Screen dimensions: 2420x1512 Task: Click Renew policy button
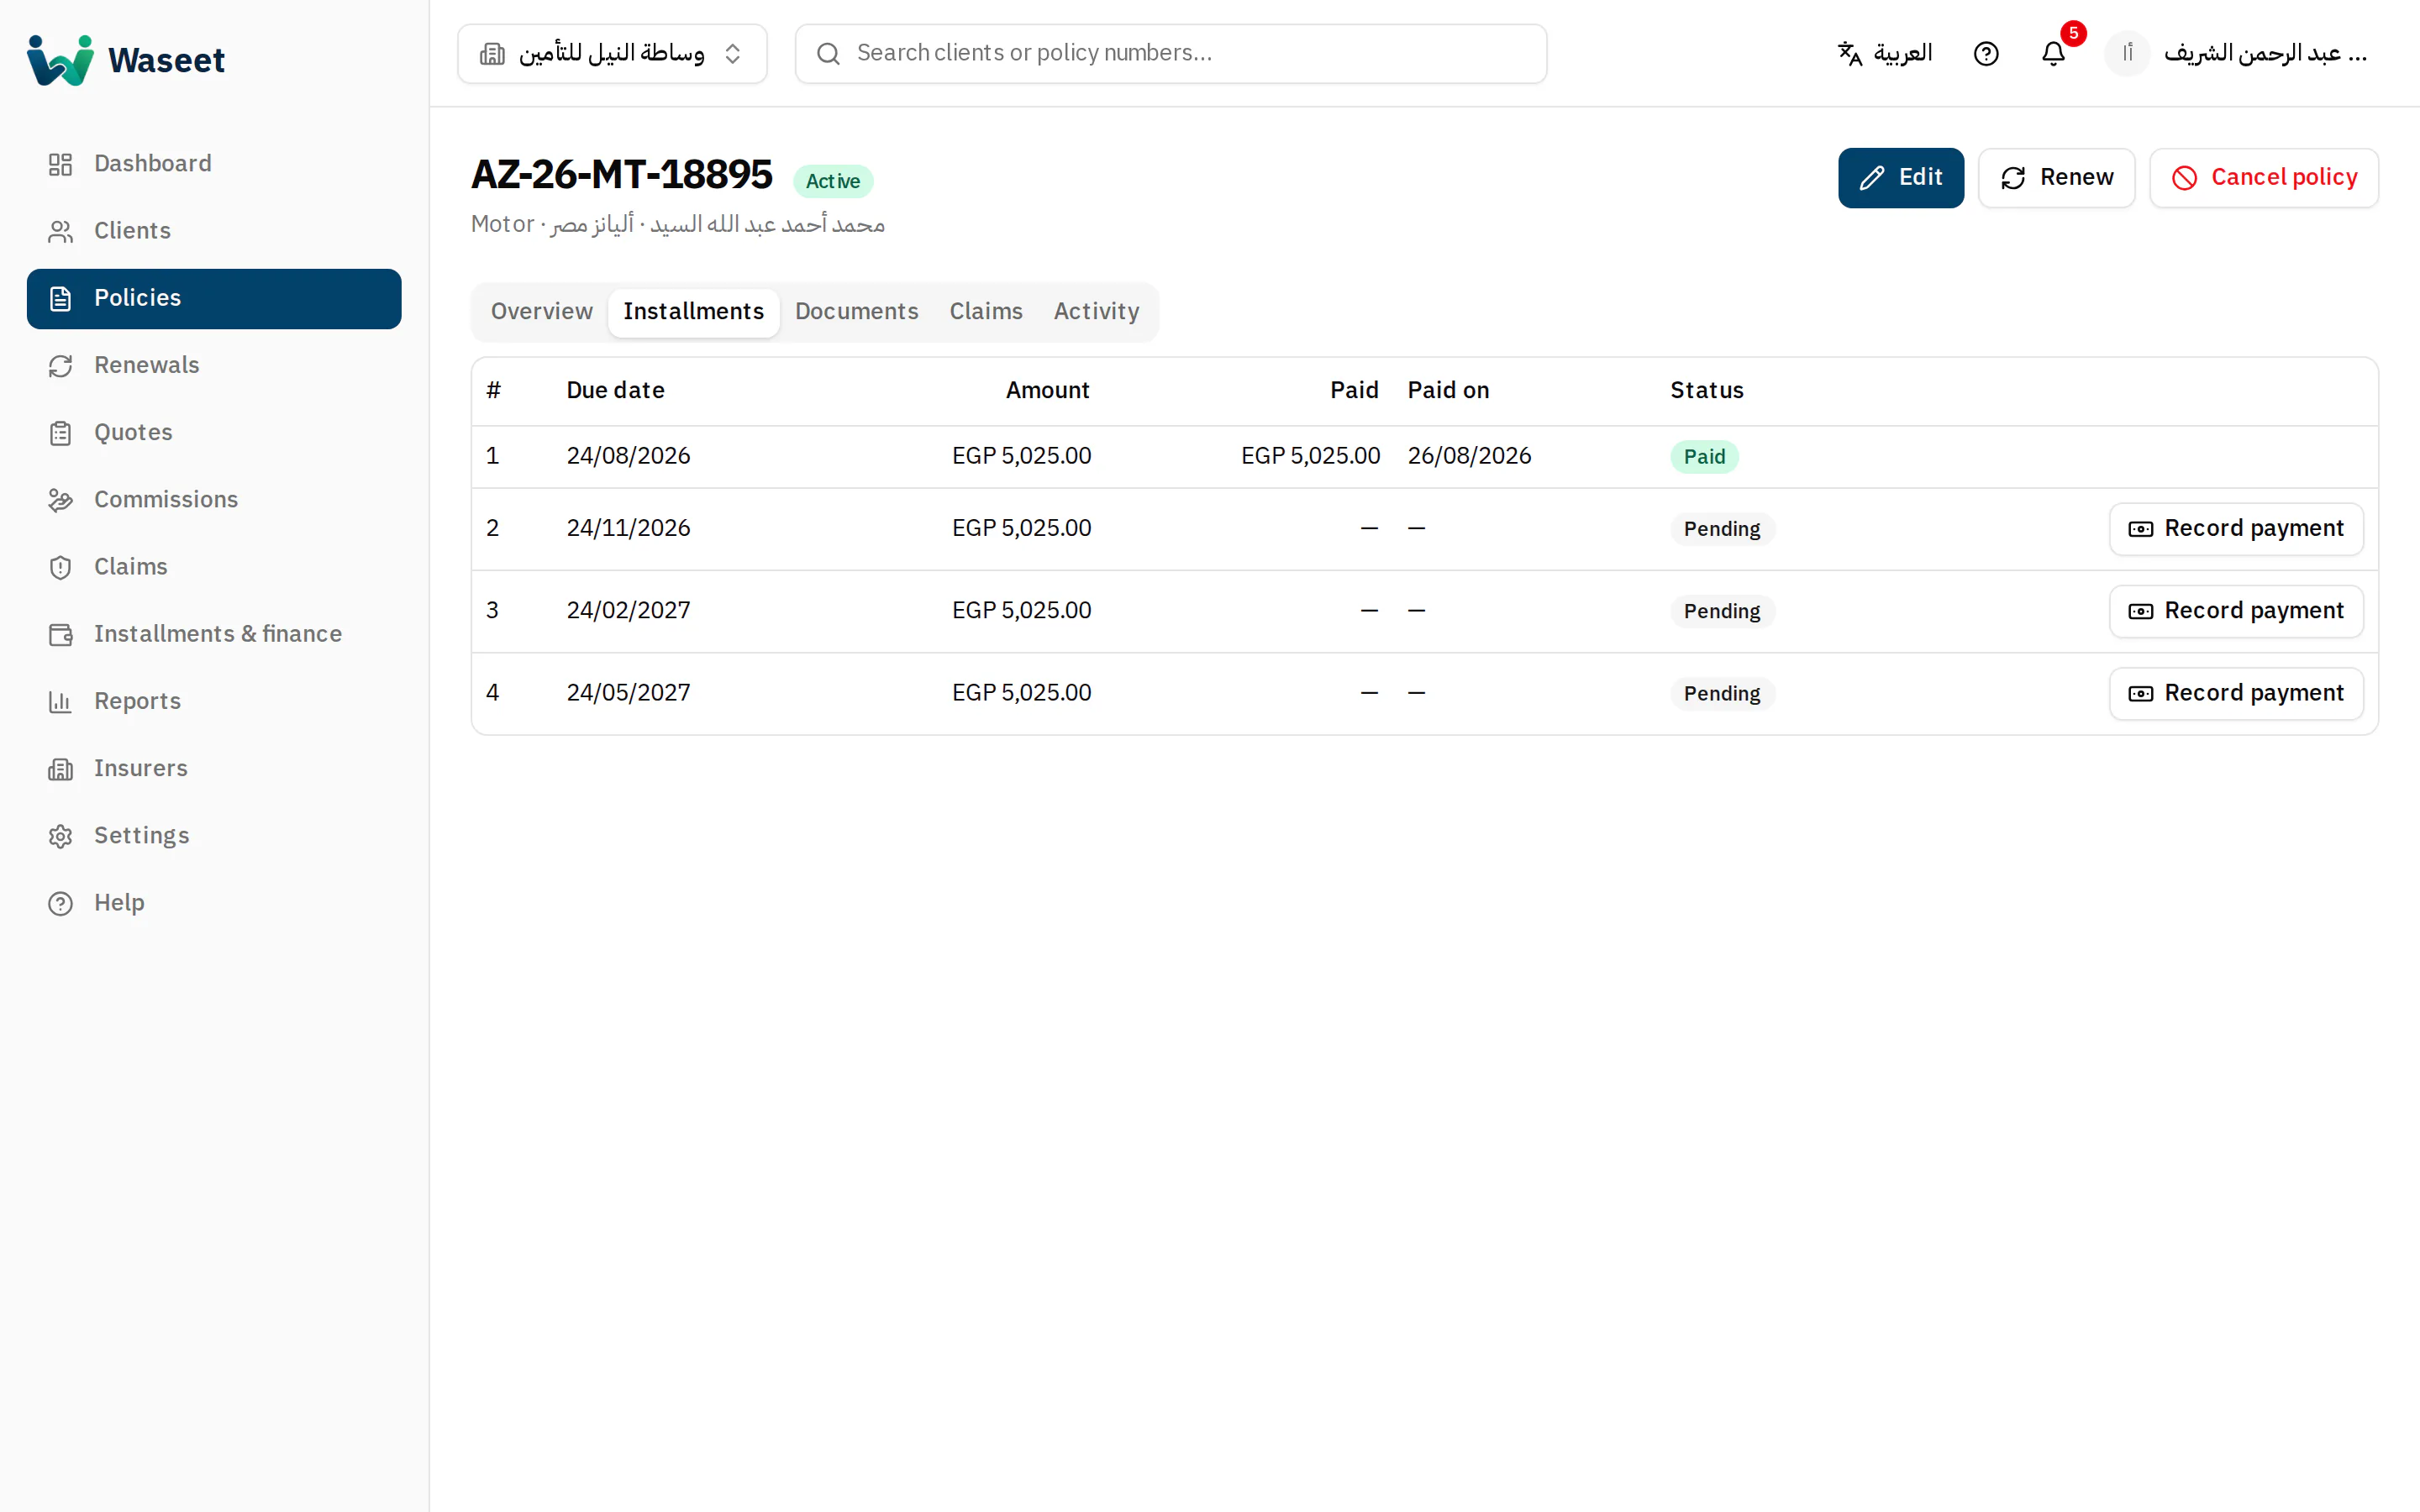pos(2056,177)
